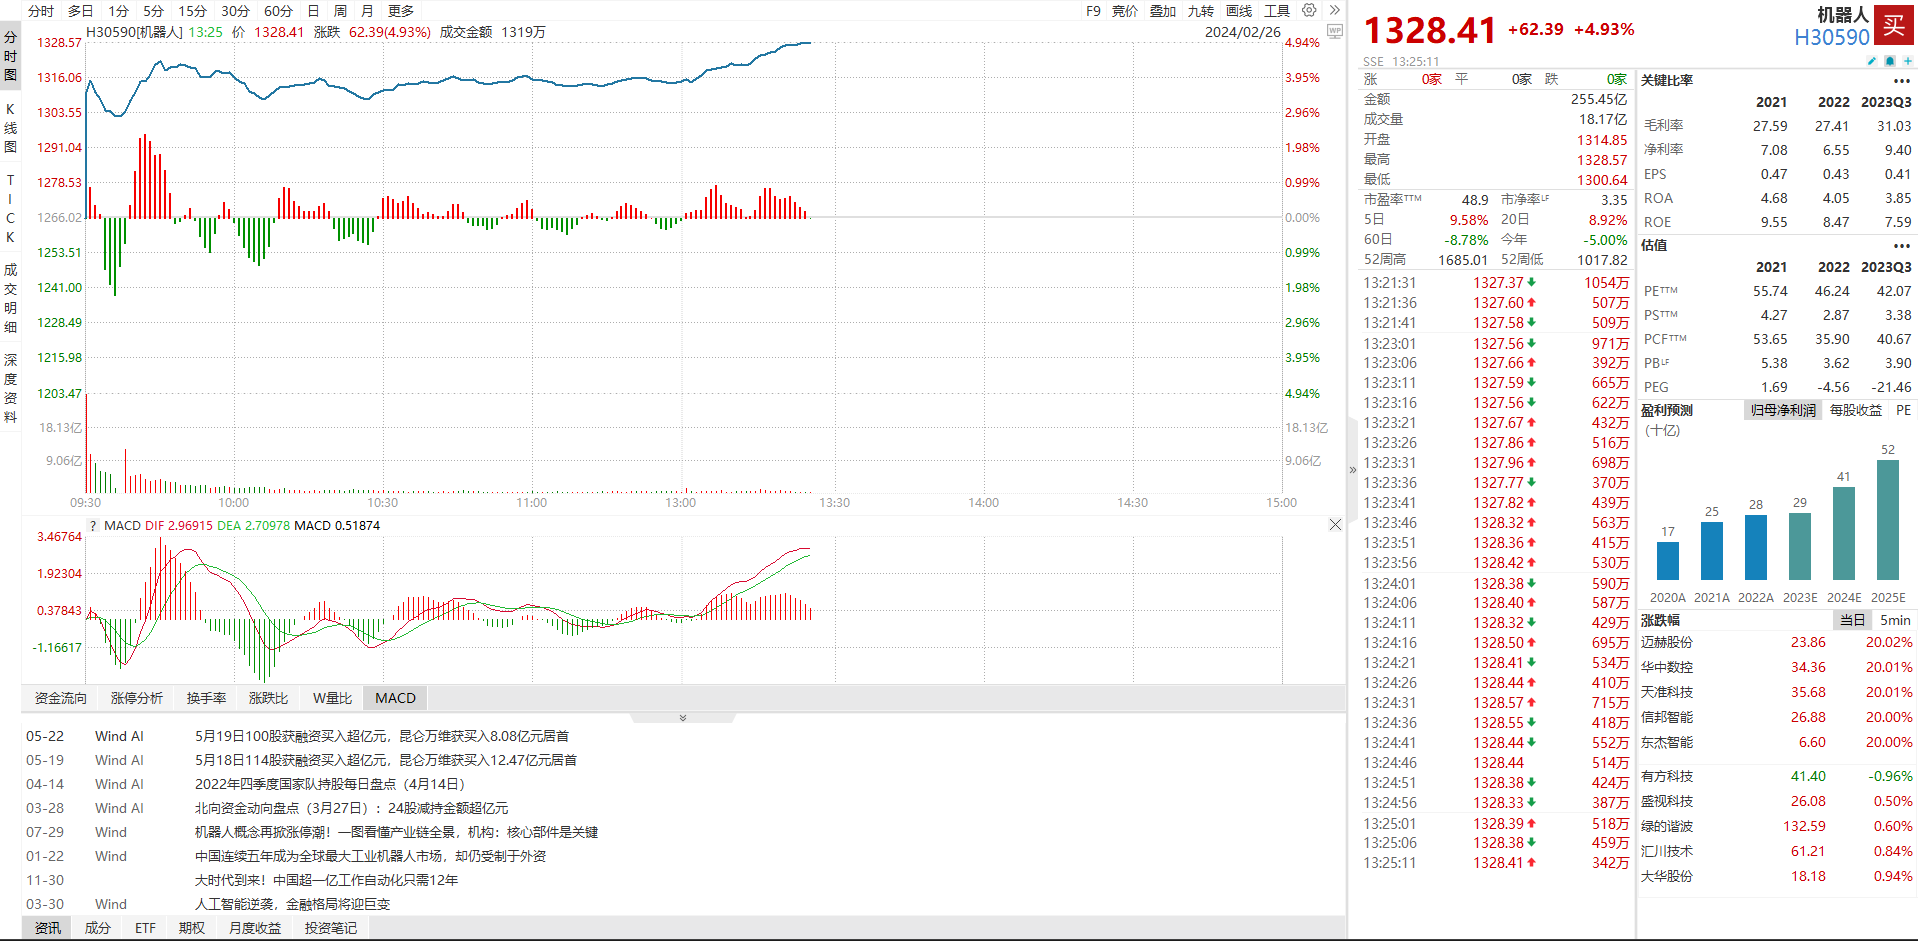Select 每股收益 in the earnings forecast
This screenshot has height=941, width=1918.
[x=1855, y=410]
